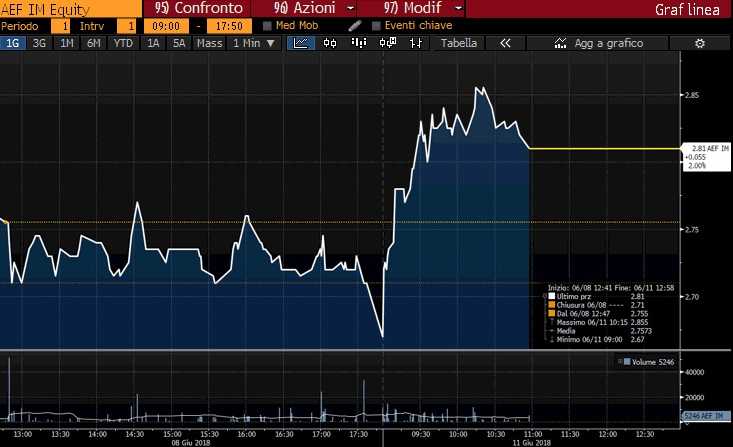Enable the Eventi chiave checkbox

tap(376, 26)
